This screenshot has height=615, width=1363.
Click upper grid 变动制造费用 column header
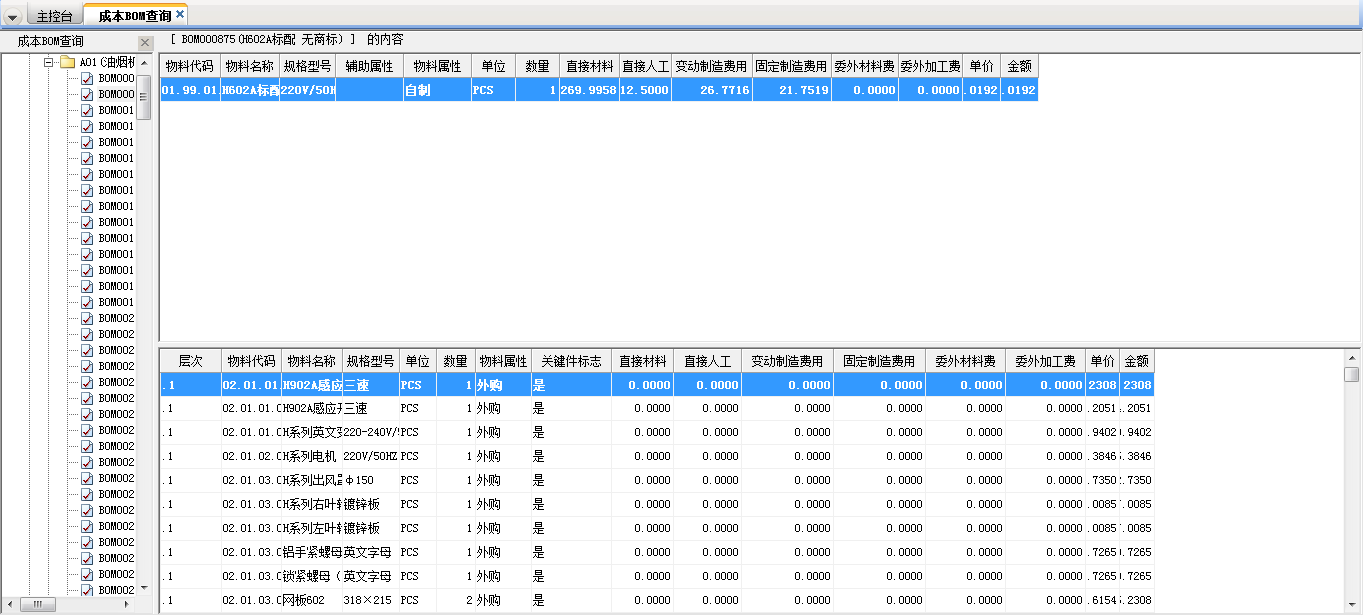[711, 66]
